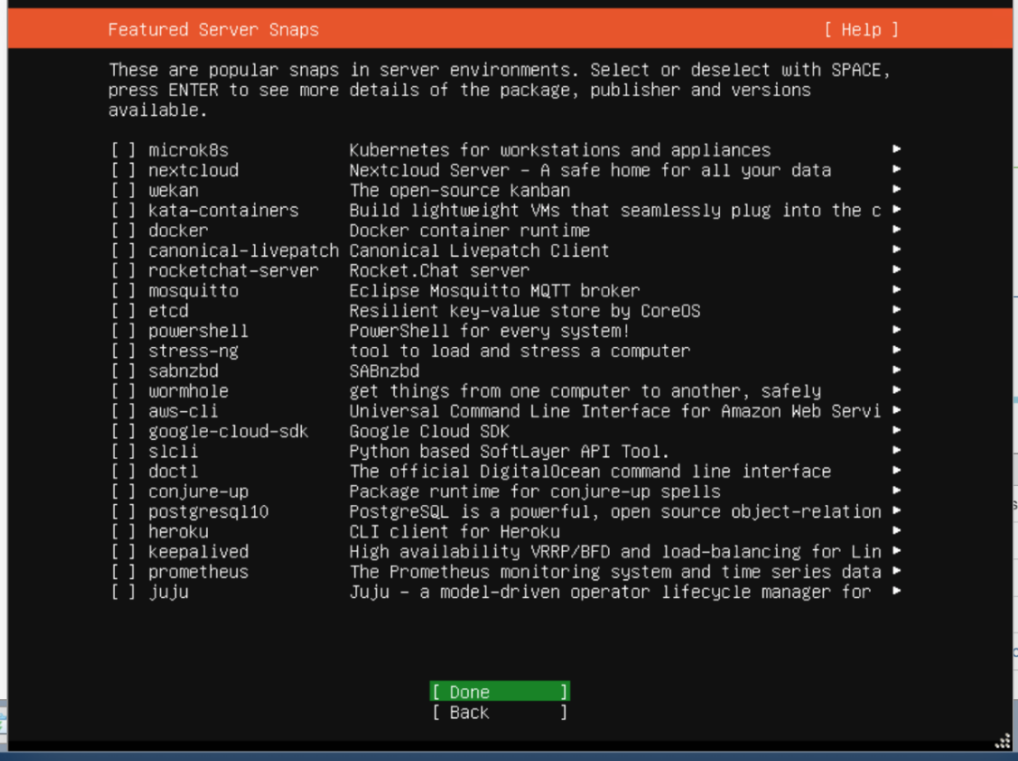Expand keepalived details arrow
Screen dimensions: 1018x761
point(897,551)
